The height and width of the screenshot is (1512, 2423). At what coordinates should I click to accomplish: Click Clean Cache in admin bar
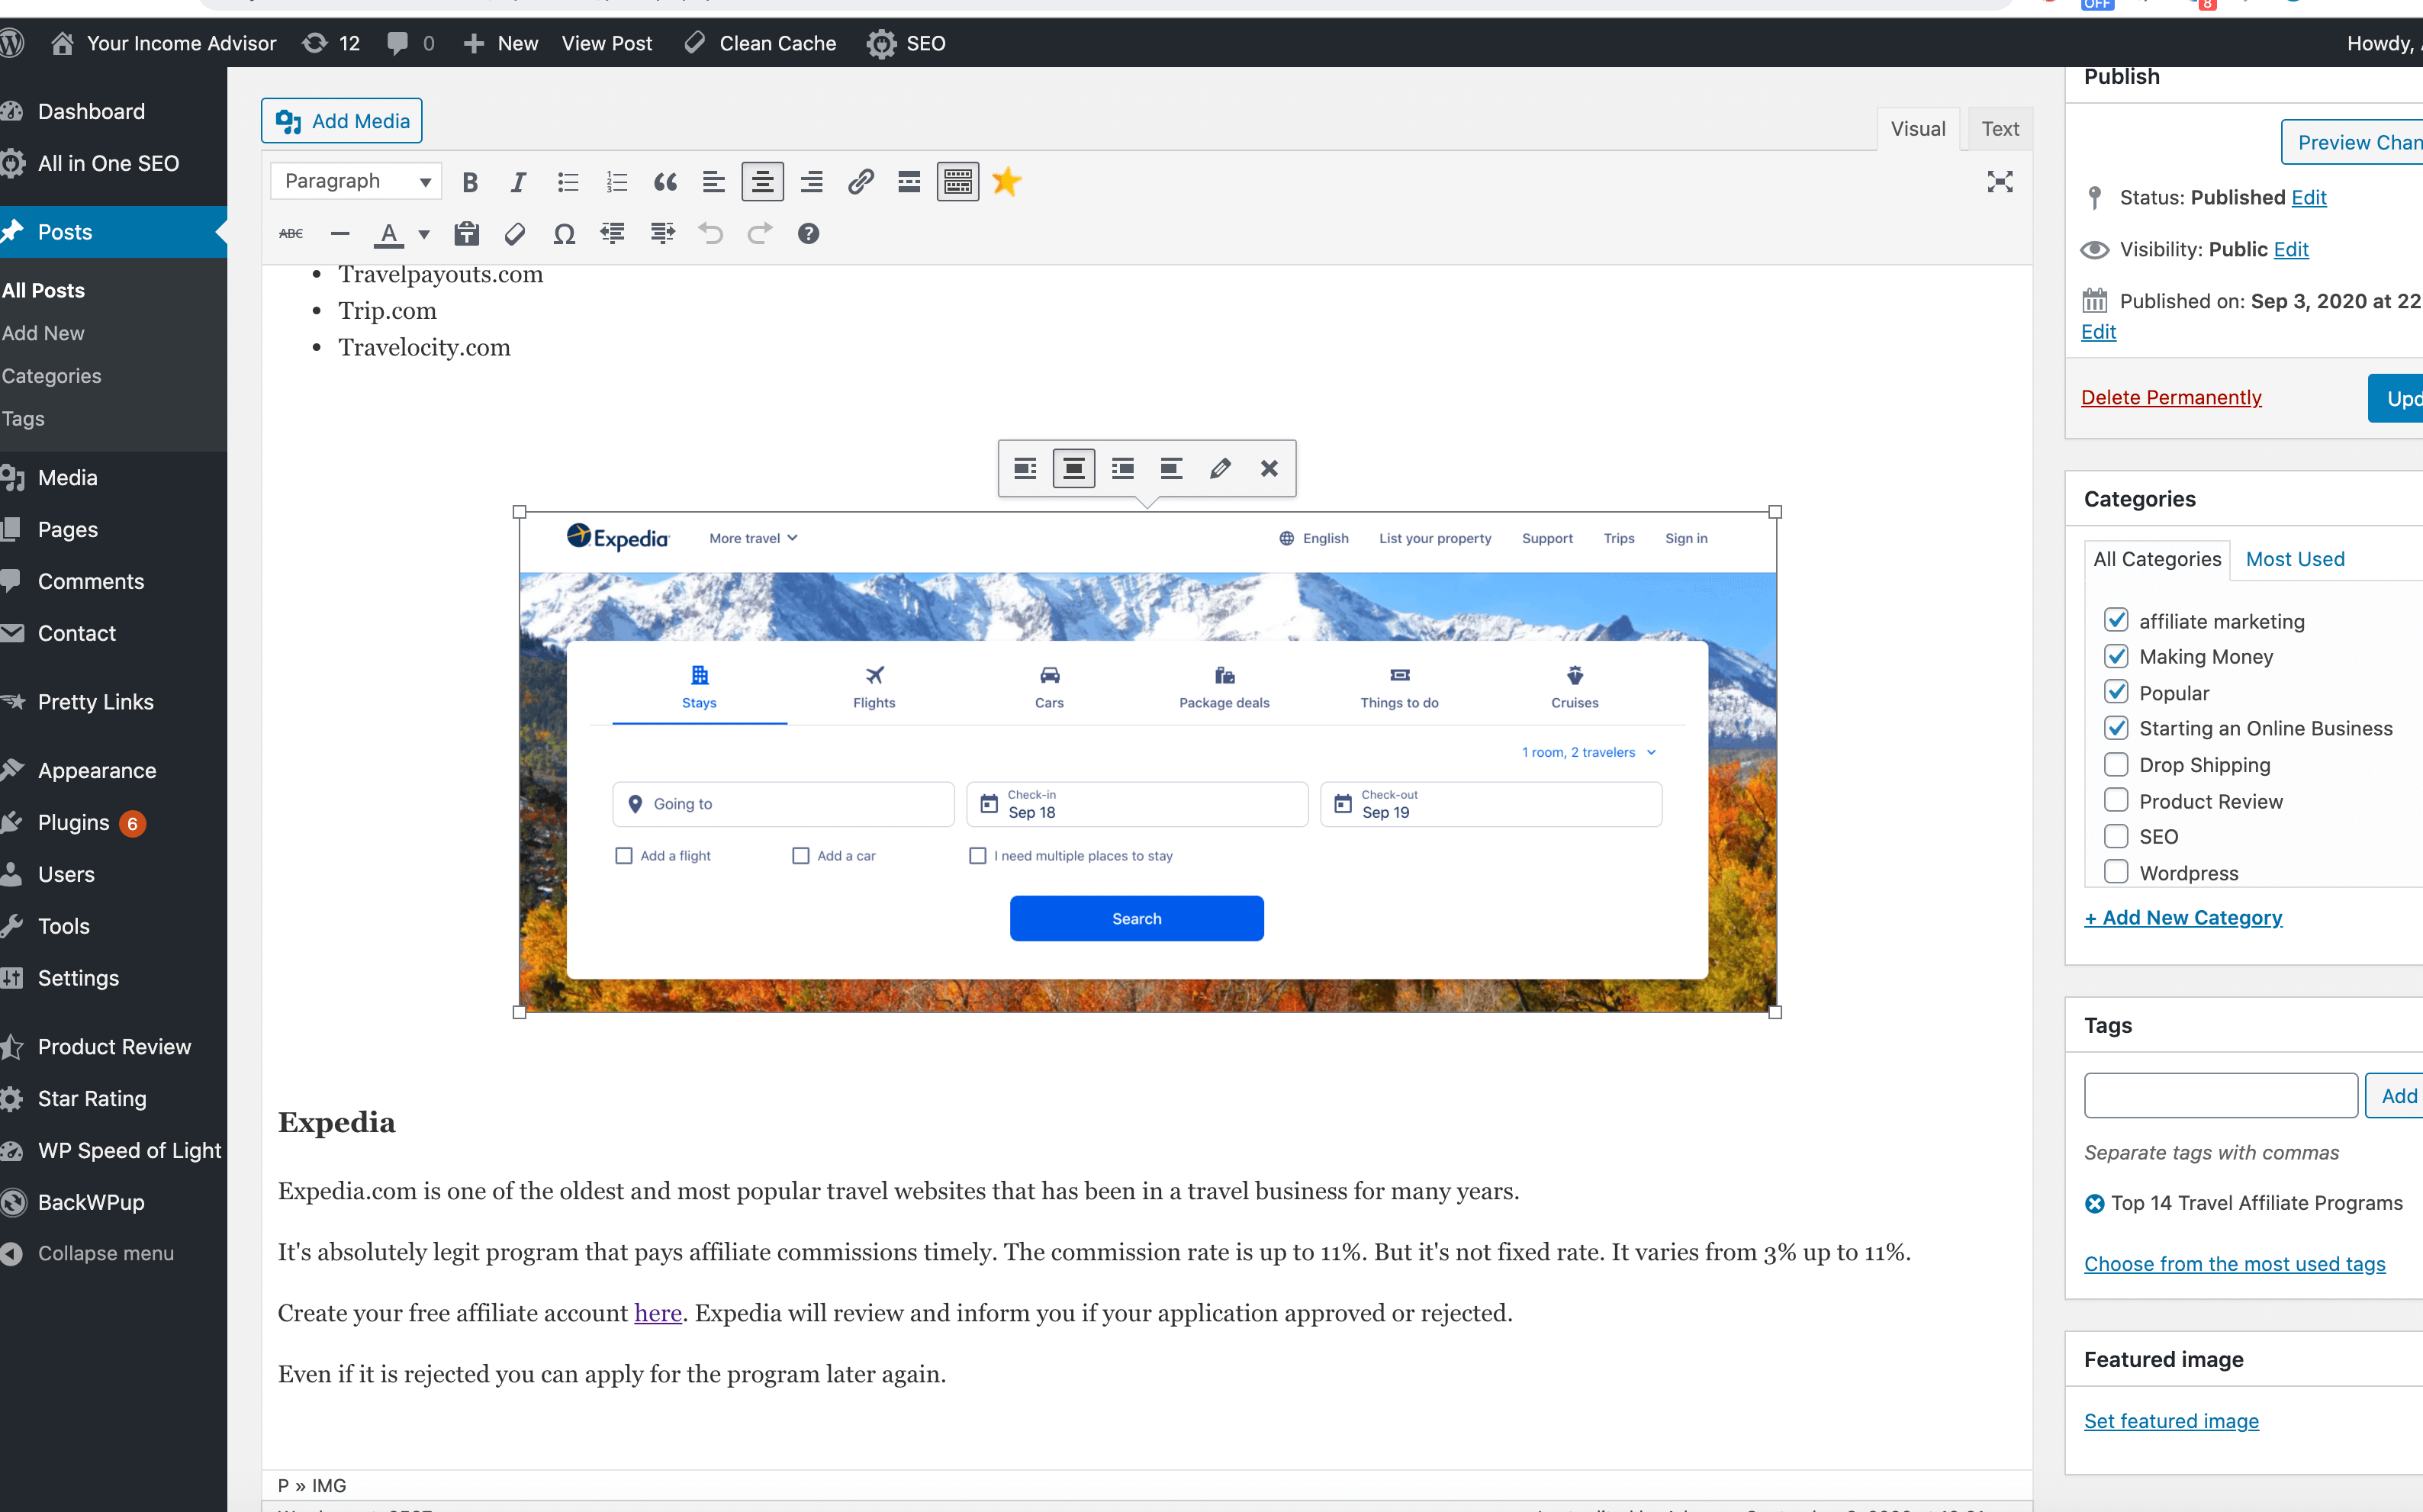[x=760, y=43]
